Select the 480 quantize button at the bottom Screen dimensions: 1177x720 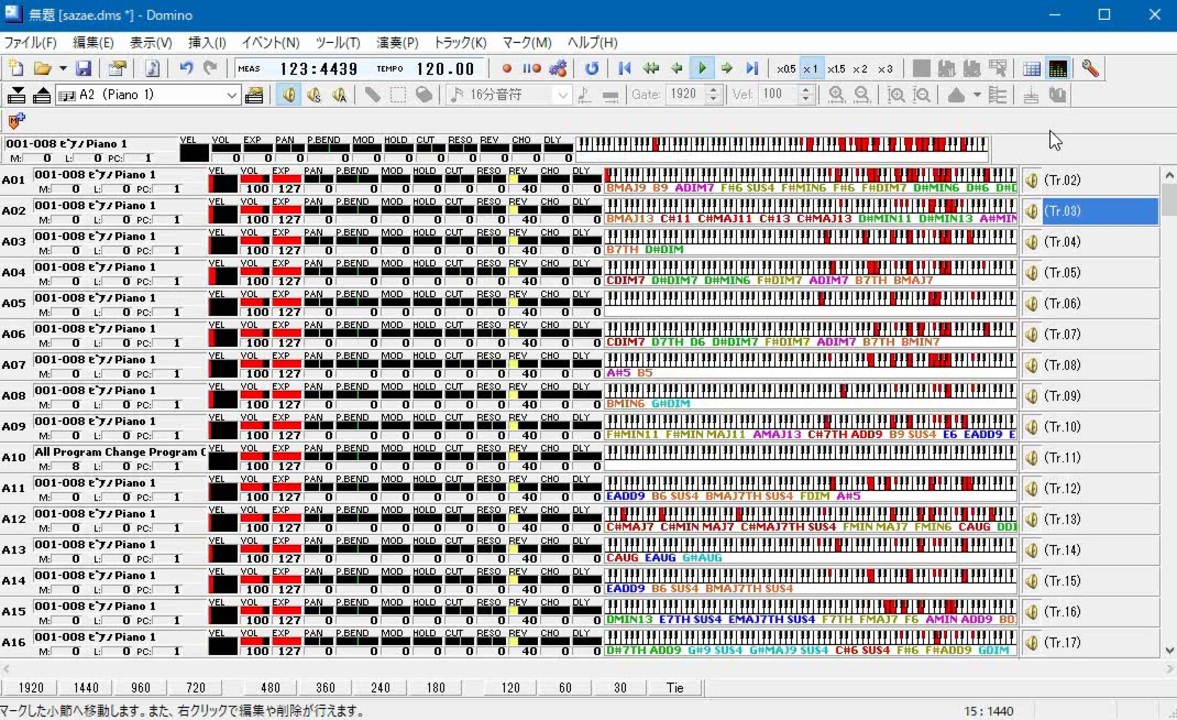(x=270, y=688)
